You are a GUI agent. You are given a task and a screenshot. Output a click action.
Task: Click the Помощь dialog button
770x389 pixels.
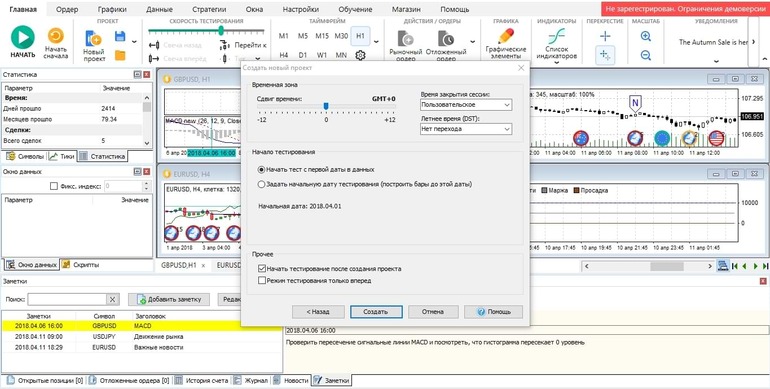coord(494,311)
